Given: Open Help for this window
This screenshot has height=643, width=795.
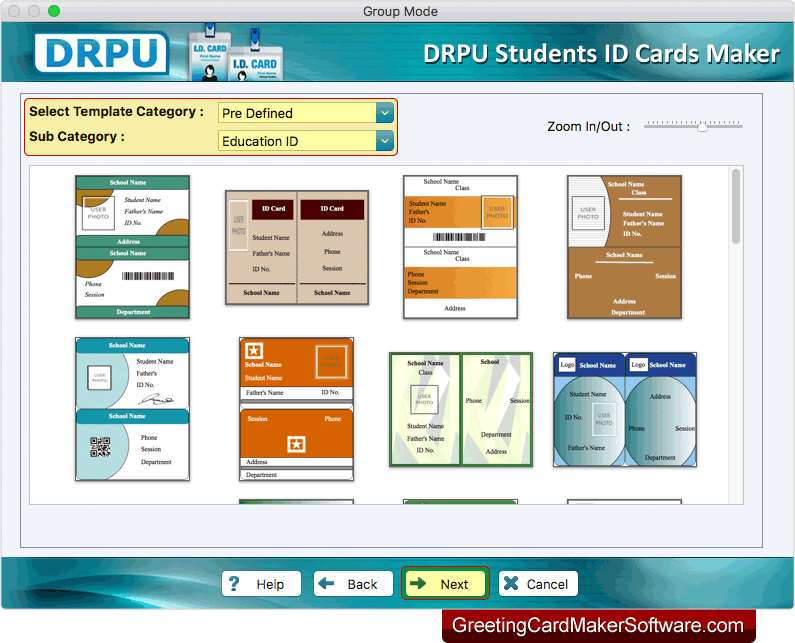Looking at the screenshot, I should point(261,584).
